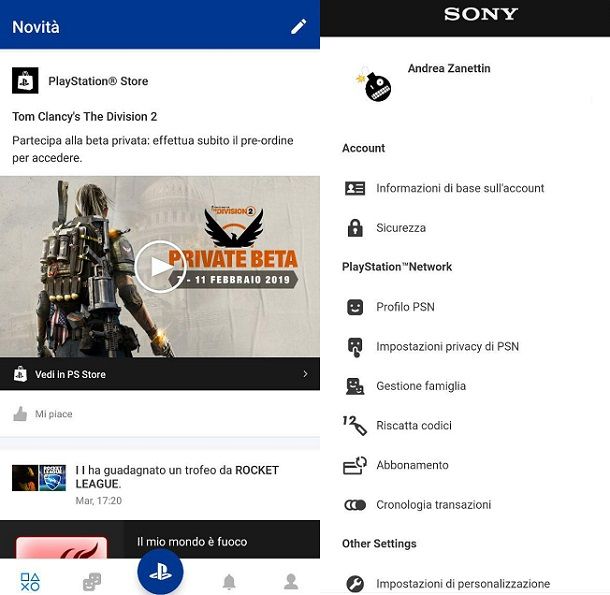The image size is (610, 595).
Task: Tap the Mar, 17:20 timestamp
Action: [x=98, y=500]
